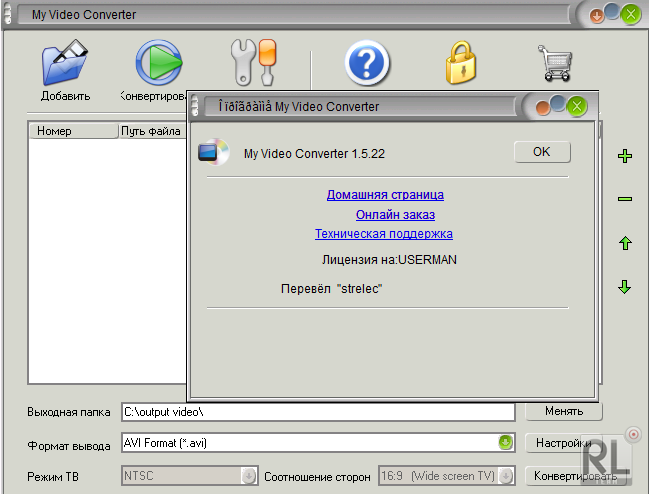
Task: Click the green minus remove-file icon
Action: 625,199
